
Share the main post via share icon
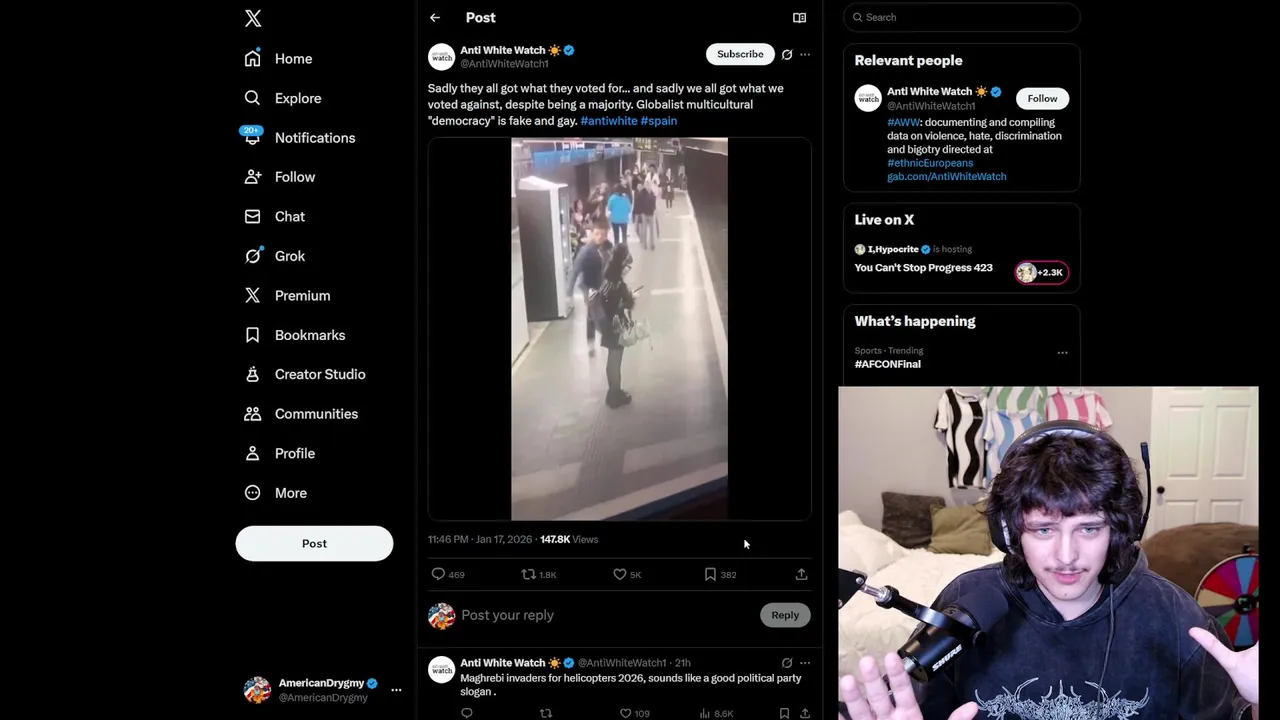[x=801, y=574]
